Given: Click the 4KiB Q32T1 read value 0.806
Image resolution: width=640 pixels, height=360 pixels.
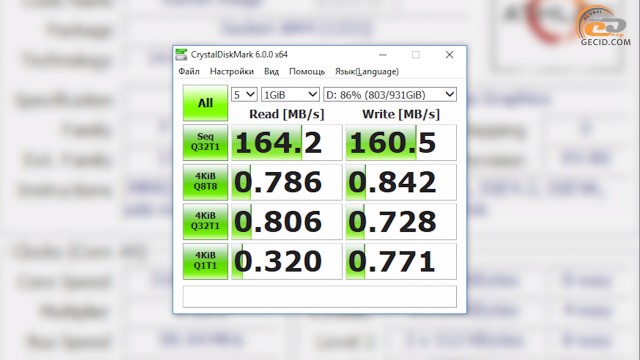Looking at the screenshot, I should 287,222.
